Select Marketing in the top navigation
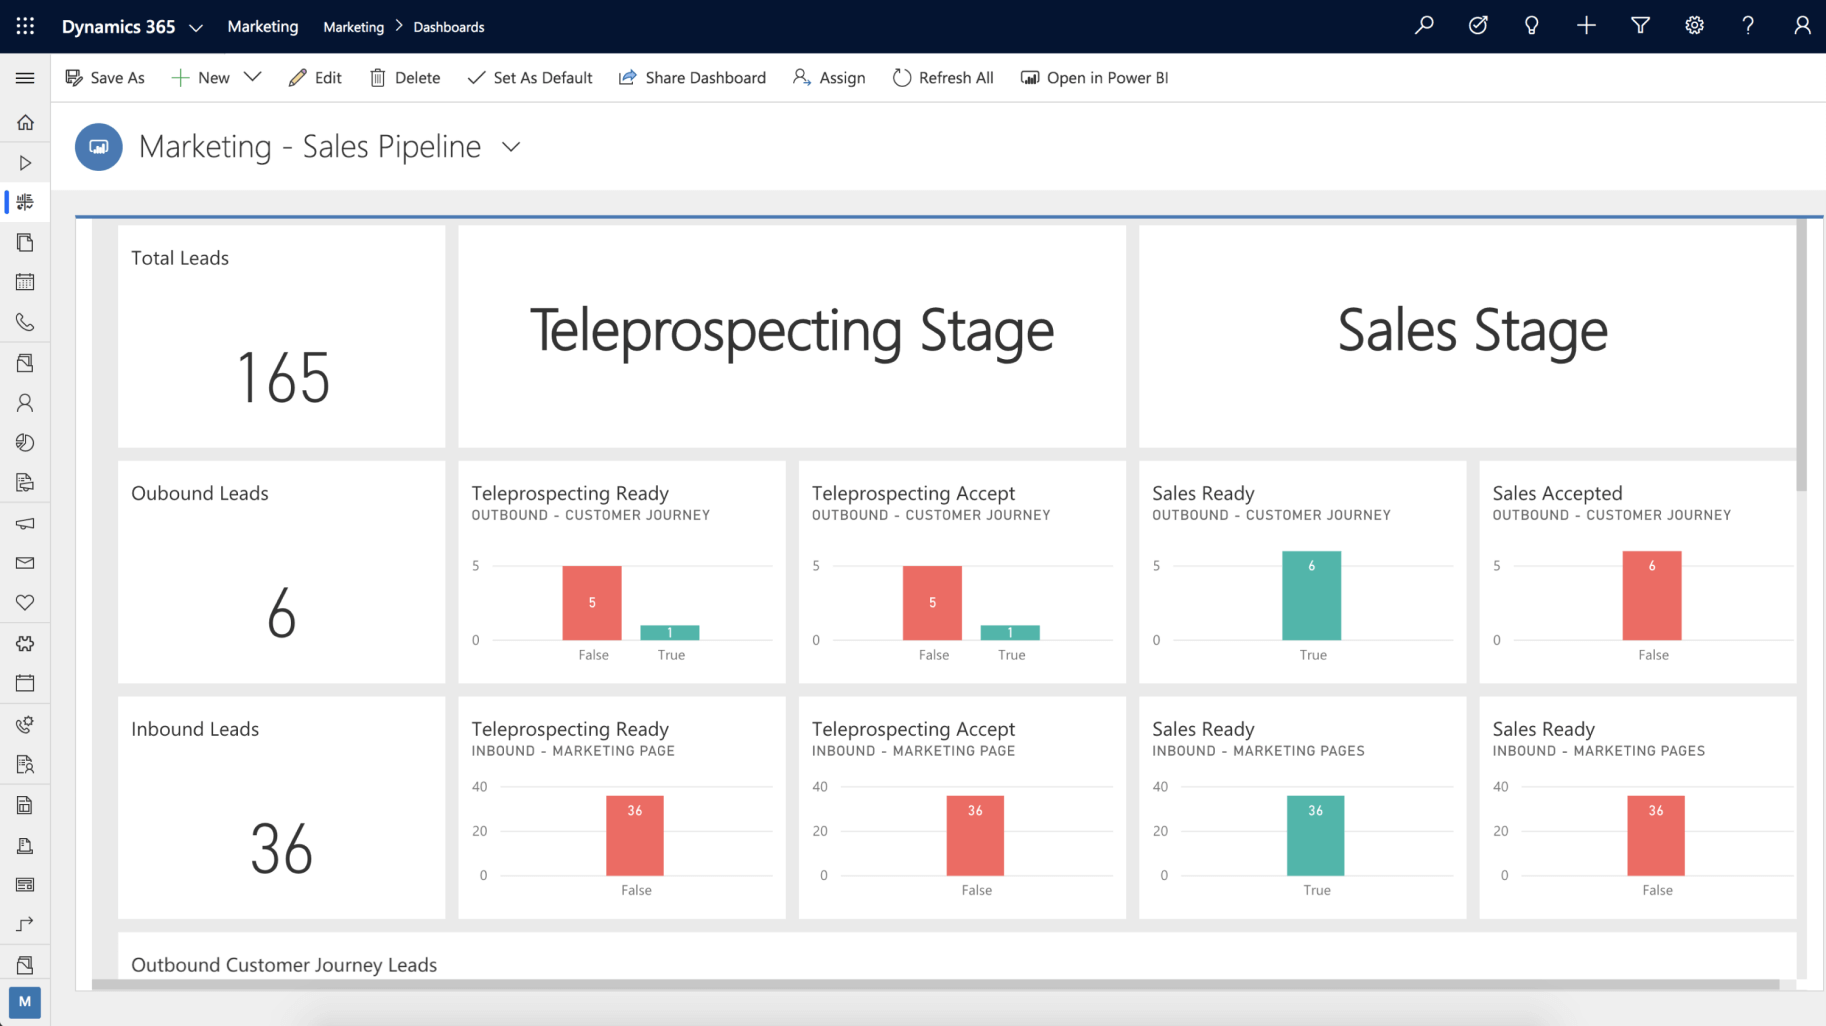Image resolution: width=1826 pixels, height=1026 pixels. (x=262, y=26)
